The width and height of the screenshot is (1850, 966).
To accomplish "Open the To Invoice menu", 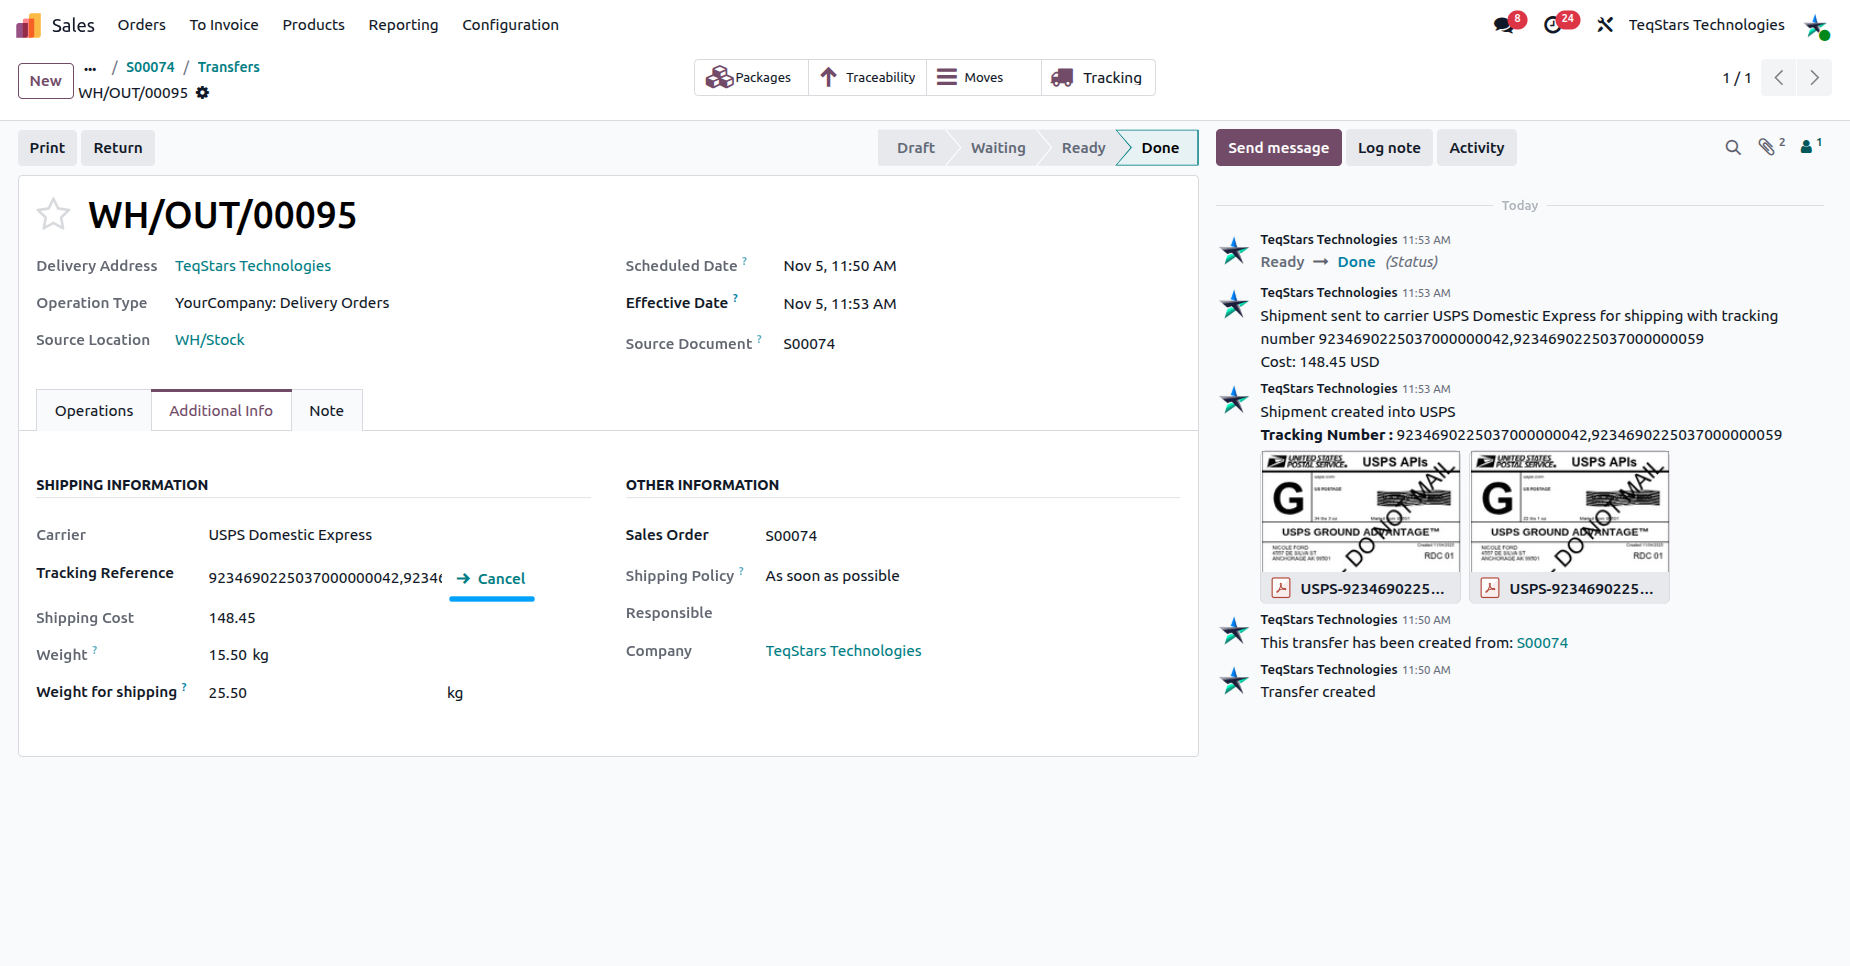I will pyautogui.click(x=224, y=25).
